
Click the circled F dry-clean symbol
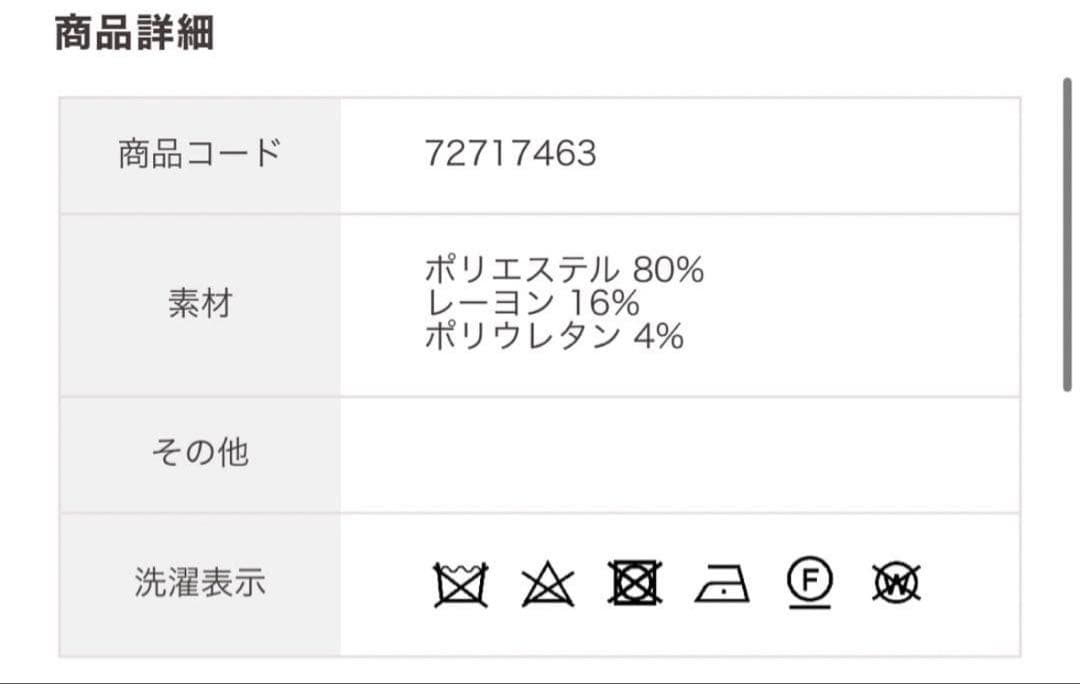point(809,583)
